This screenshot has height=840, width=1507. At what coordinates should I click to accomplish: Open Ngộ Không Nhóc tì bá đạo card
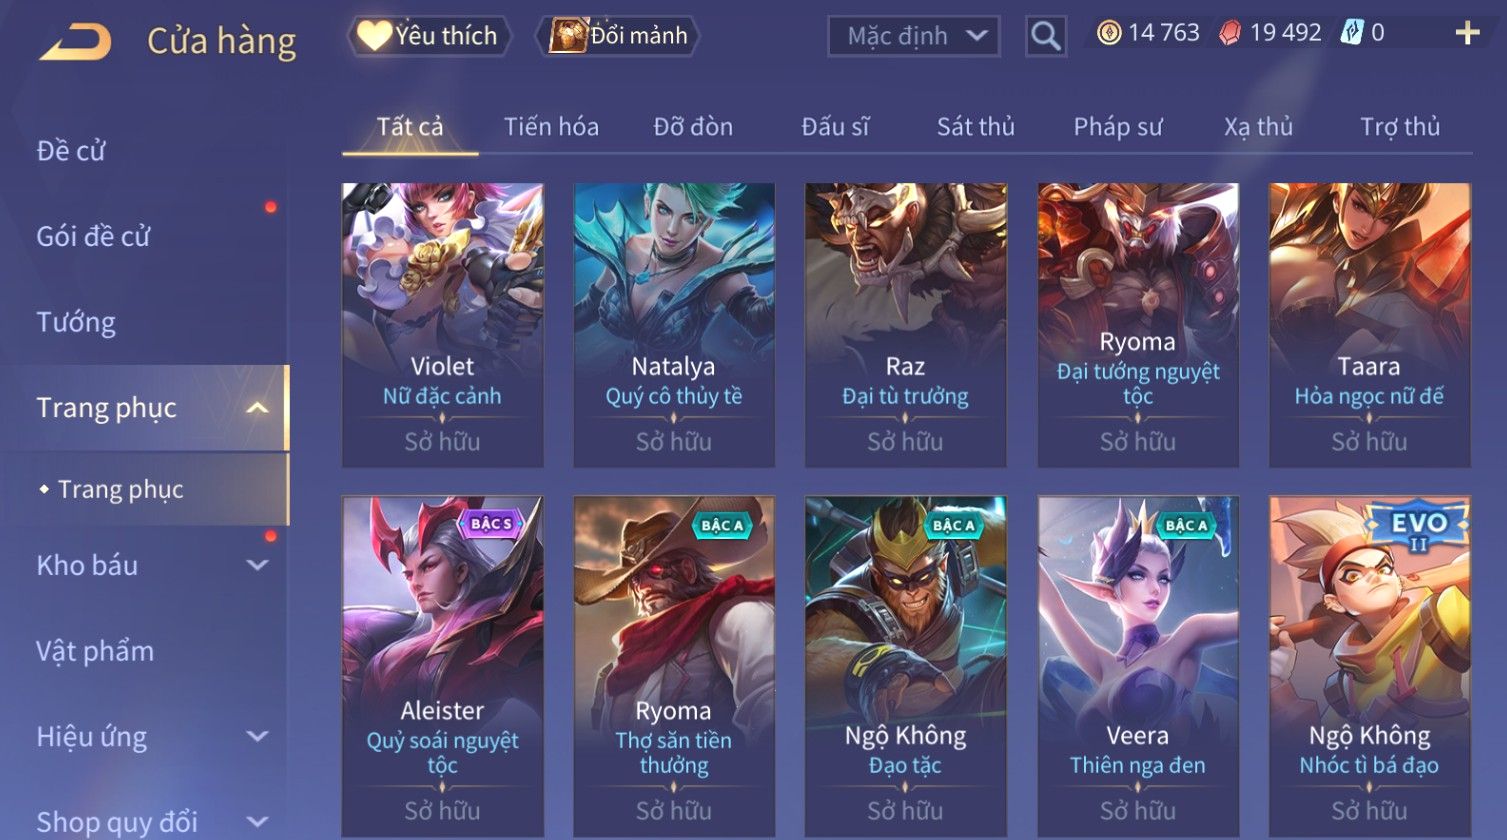tap(1369, 666)
